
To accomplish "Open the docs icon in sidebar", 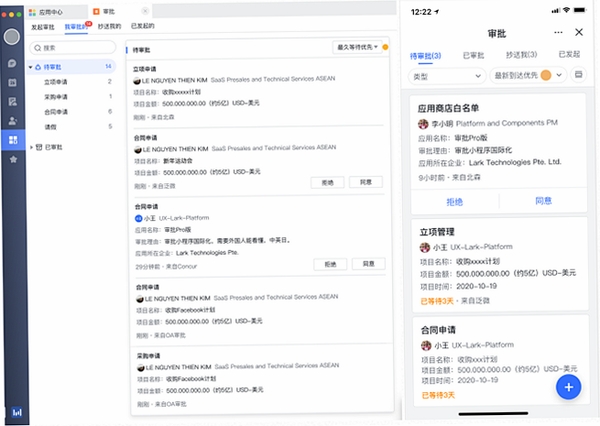I will (x=13, y=101).
